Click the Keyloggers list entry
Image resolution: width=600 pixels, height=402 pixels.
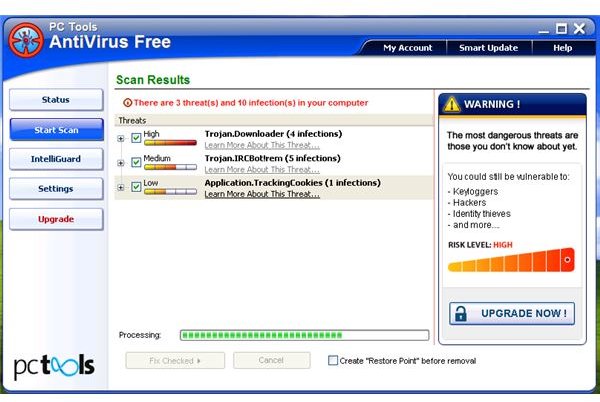[x=473, y=192]
